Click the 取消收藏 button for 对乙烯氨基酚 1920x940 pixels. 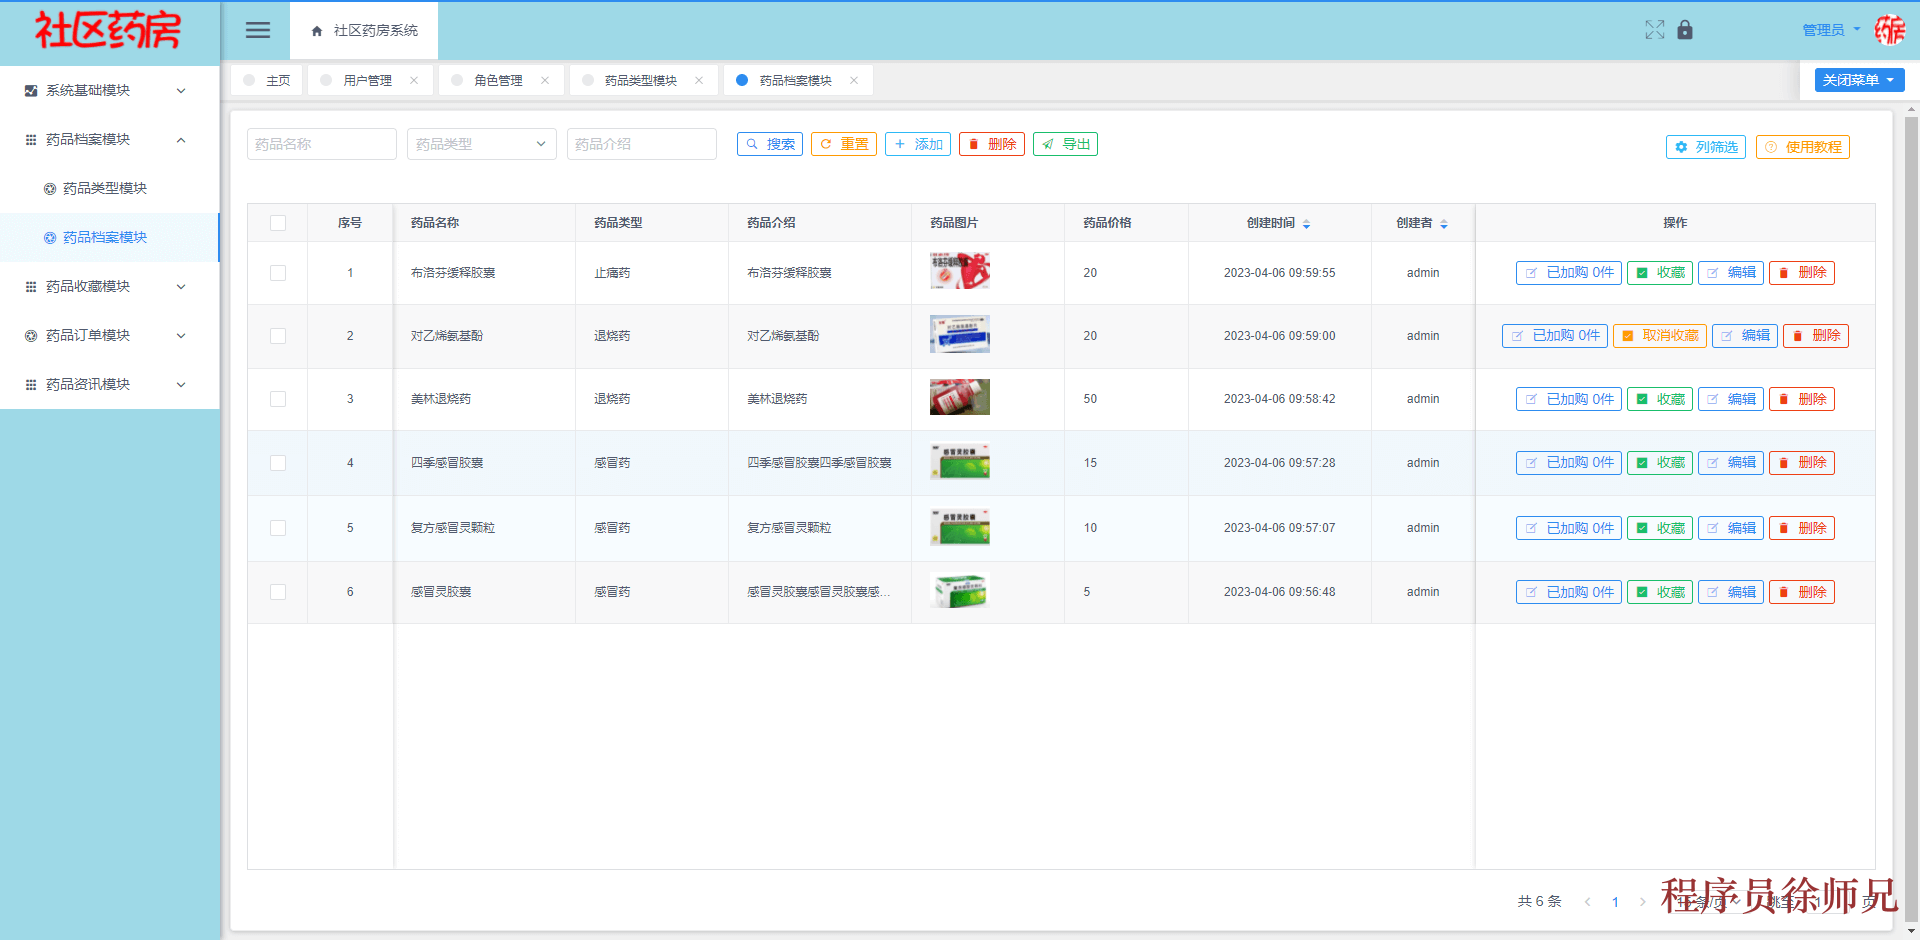click(x=1659, y=336)
